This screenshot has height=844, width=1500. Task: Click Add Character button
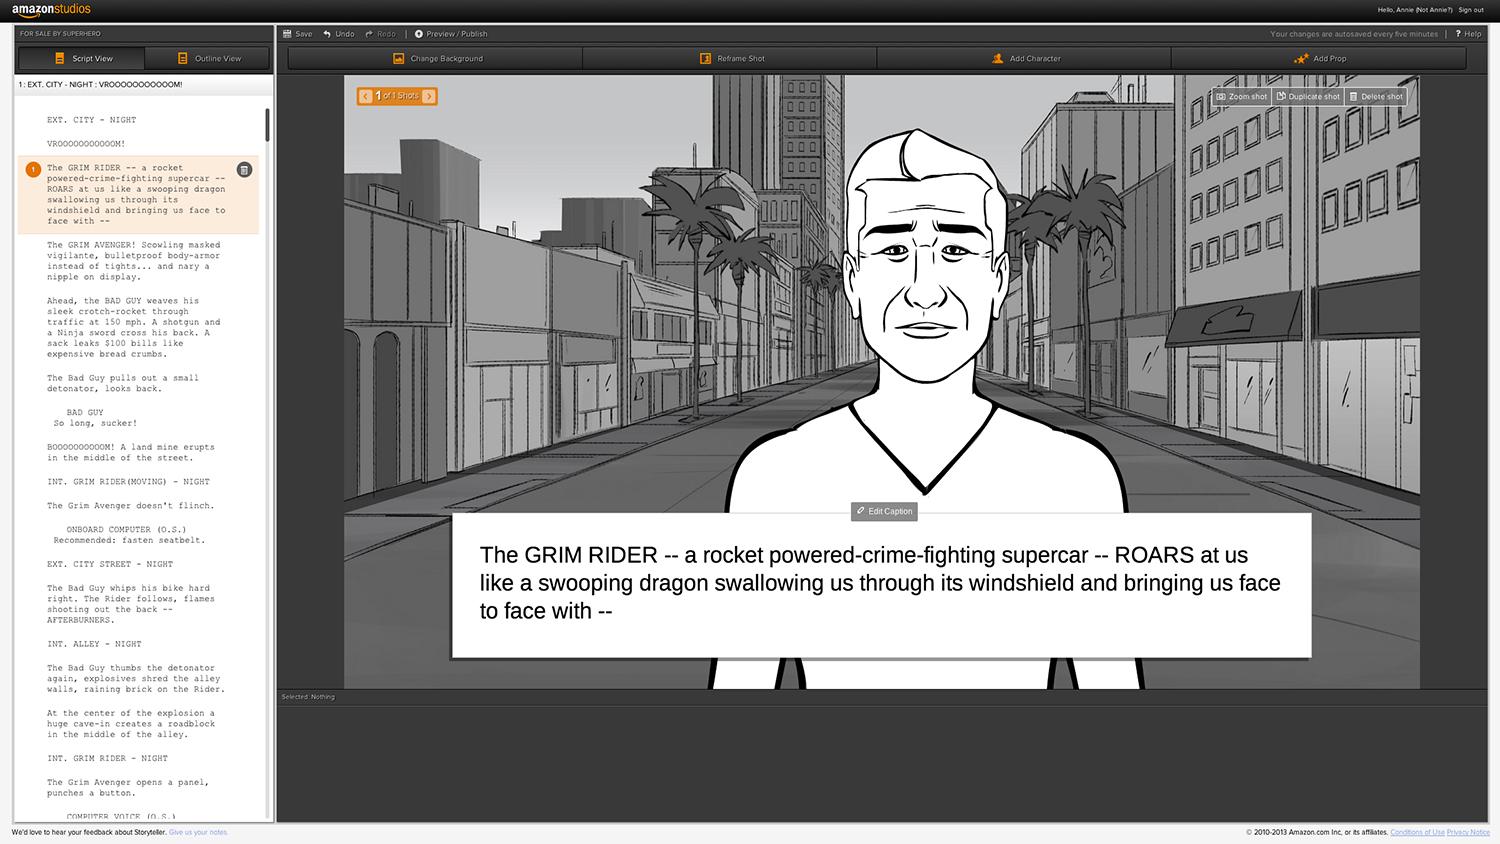click(x=1025, y=58)
